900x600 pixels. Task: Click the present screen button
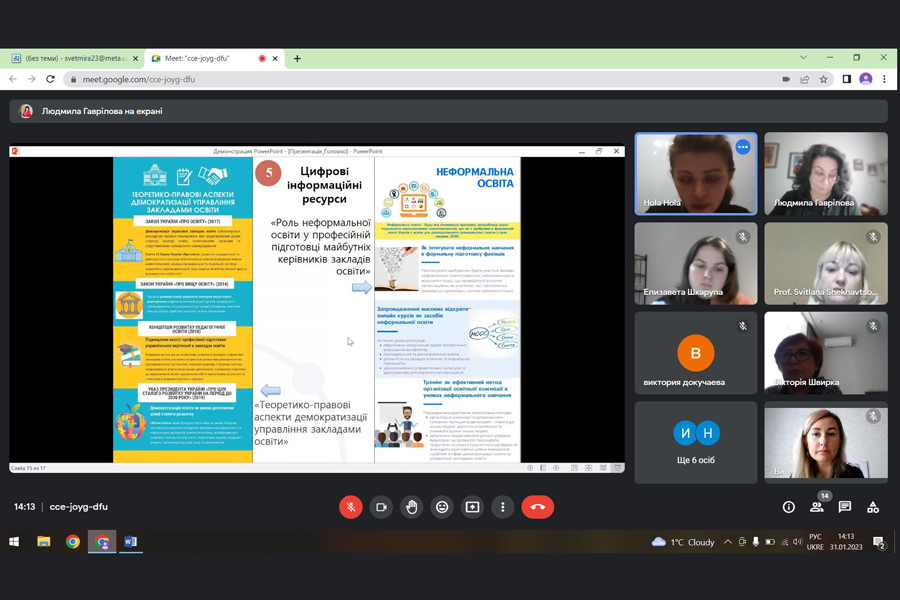[x=472, y=507]
